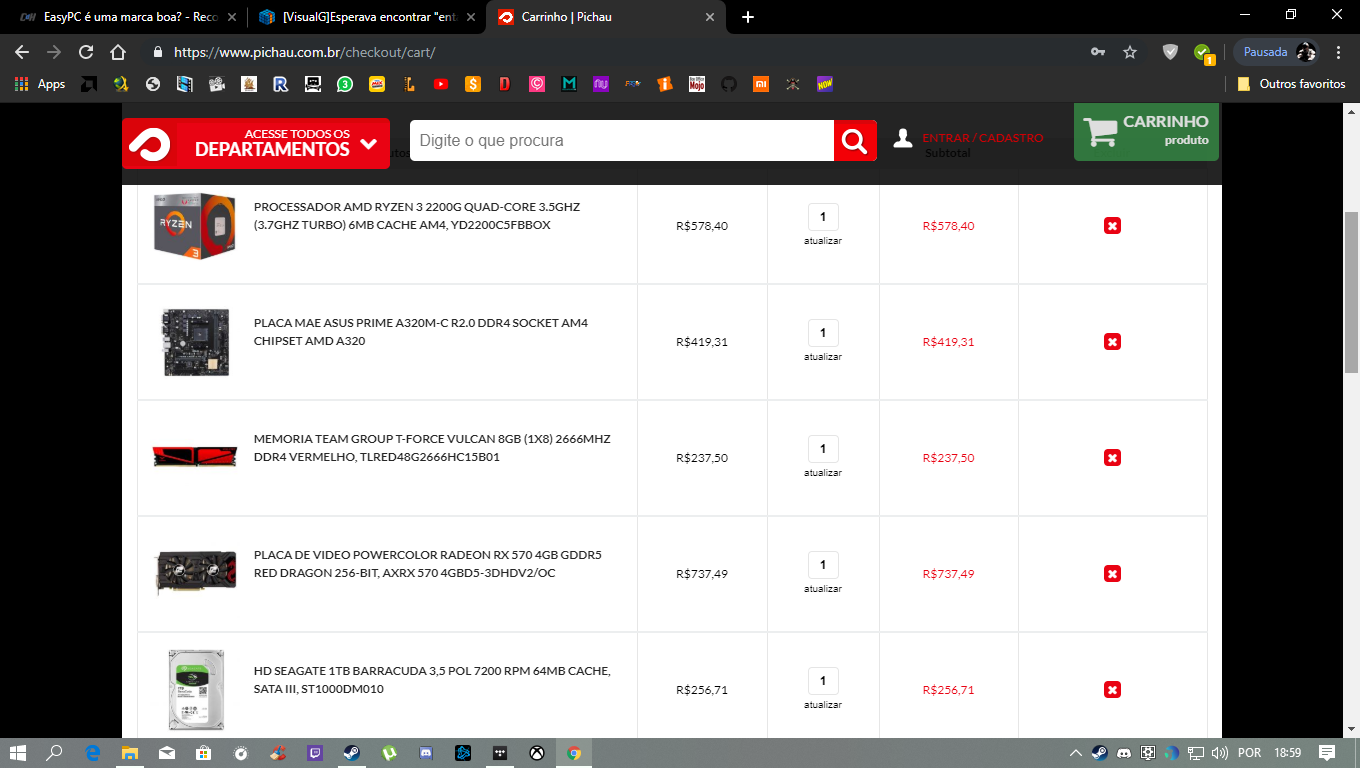Focus the 'Digite o que procura' search field

coord(622,141)
